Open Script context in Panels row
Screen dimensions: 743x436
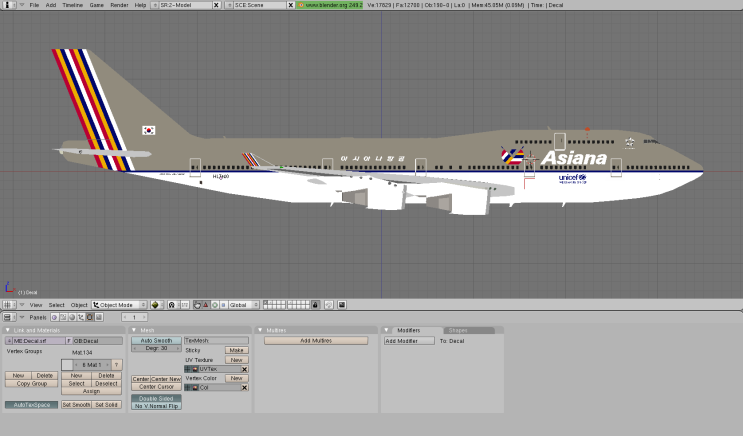(x=63, y=317)
